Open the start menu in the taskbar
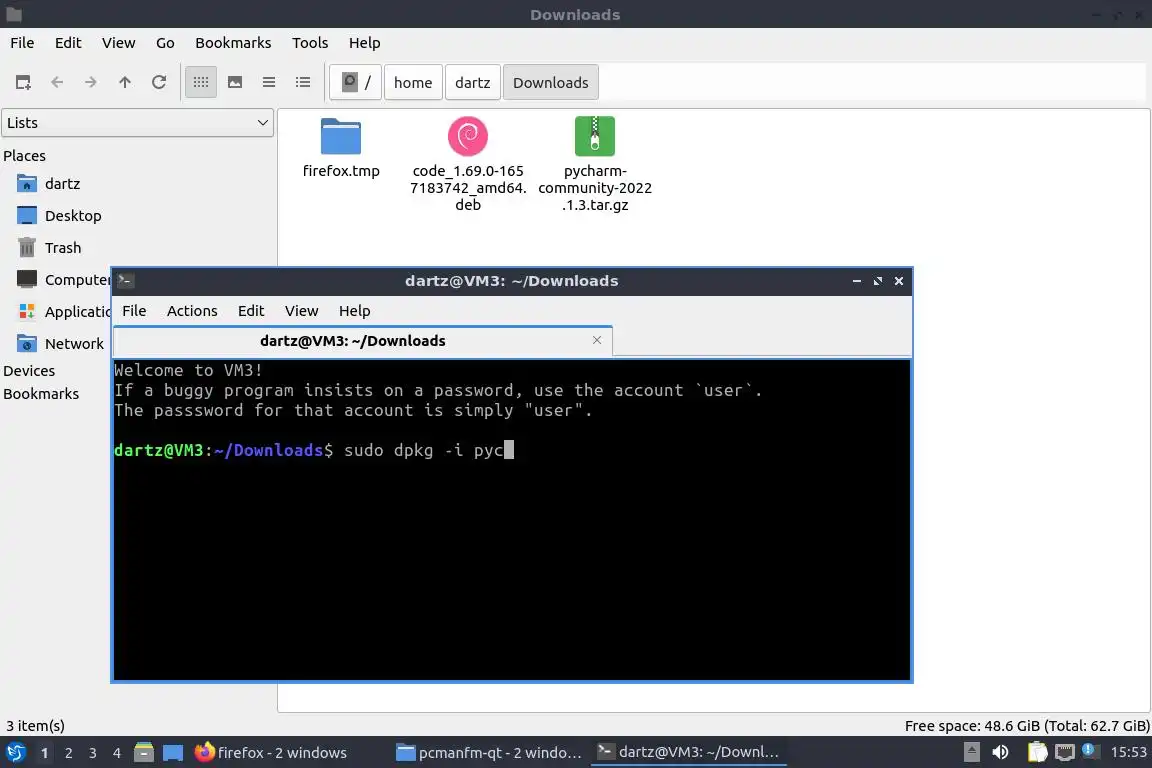Image resolution: width=1152 pixels, height=768 pixels. [x=15, y=753]
